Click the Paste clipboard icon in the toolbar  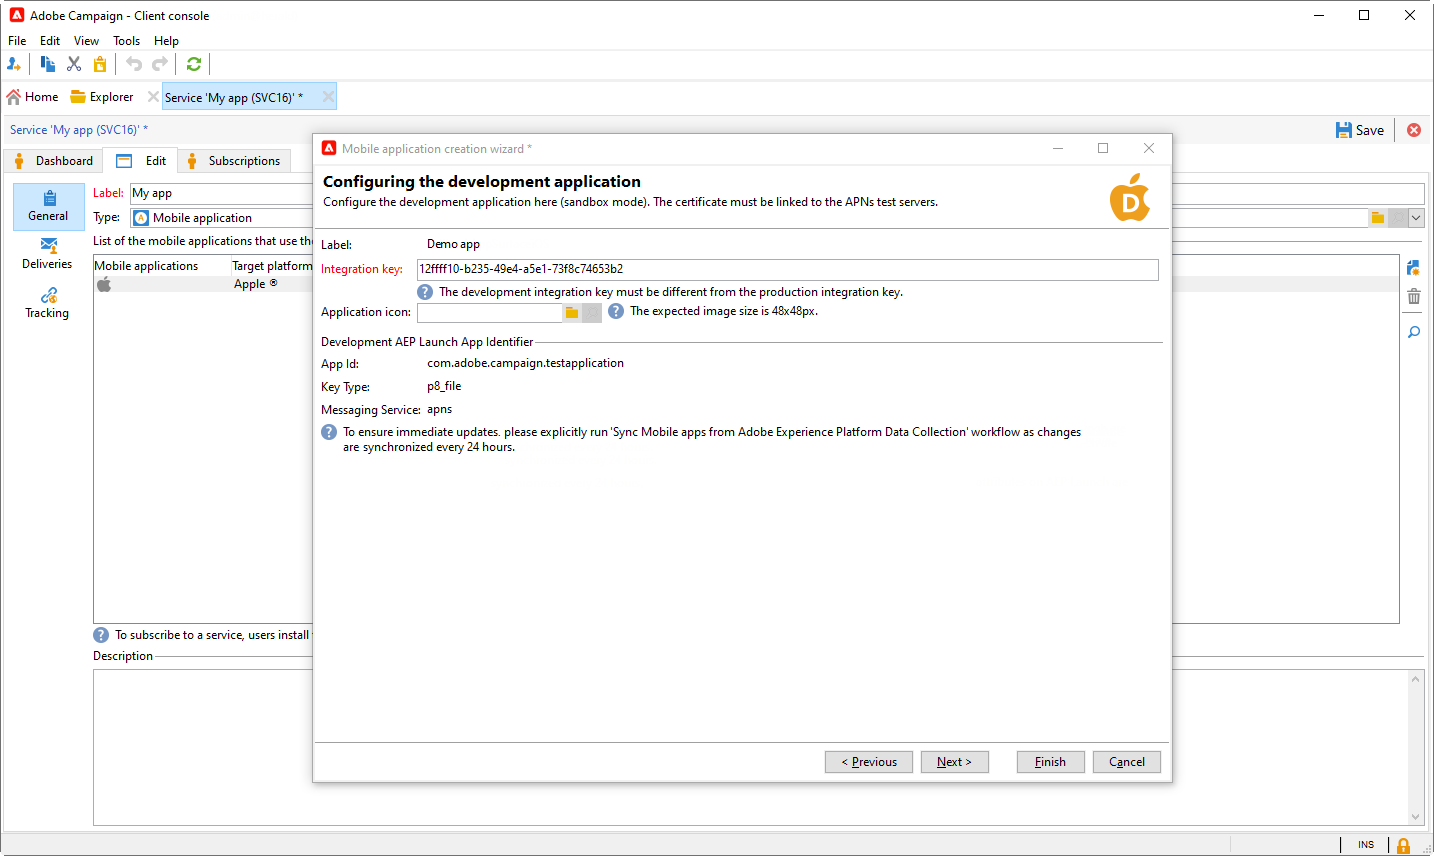point(100,64)
